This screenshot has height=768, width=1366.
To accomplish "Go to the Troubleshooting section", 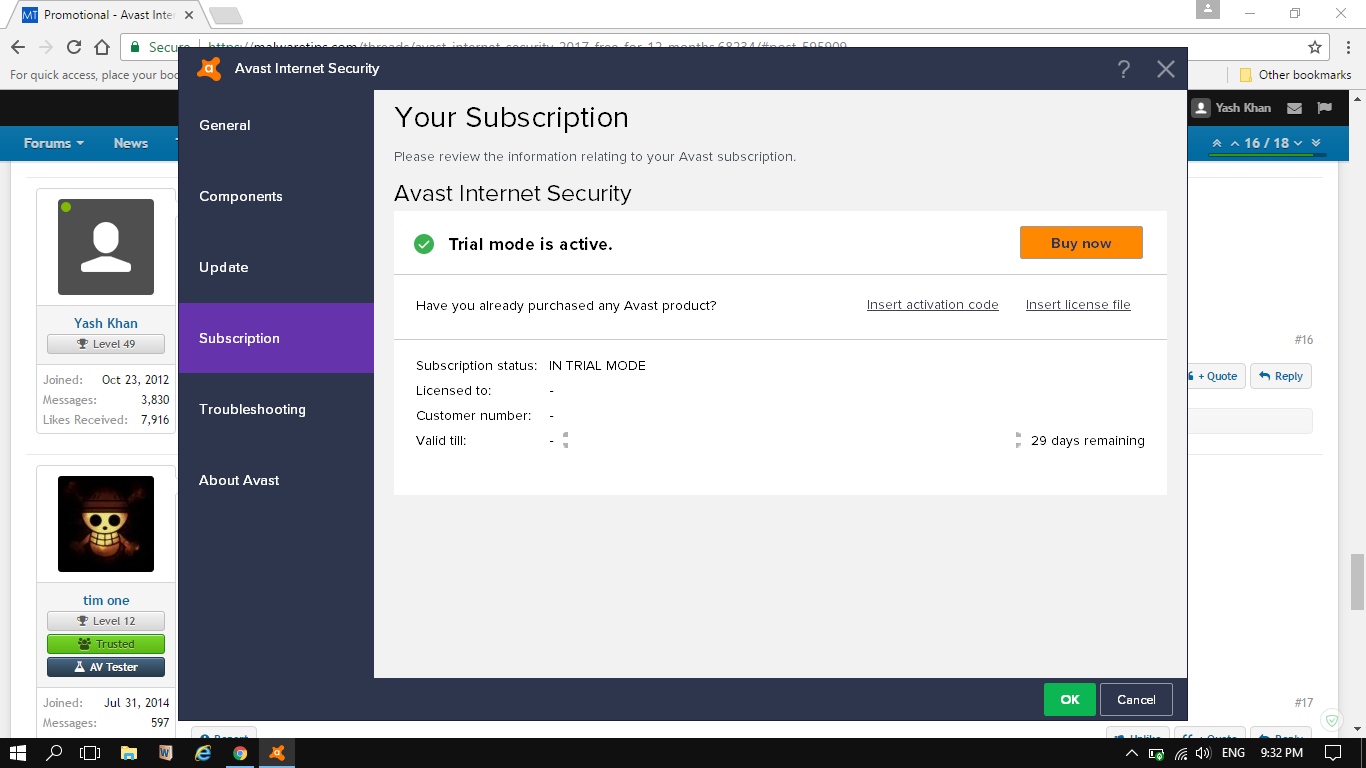I will 276,409.
